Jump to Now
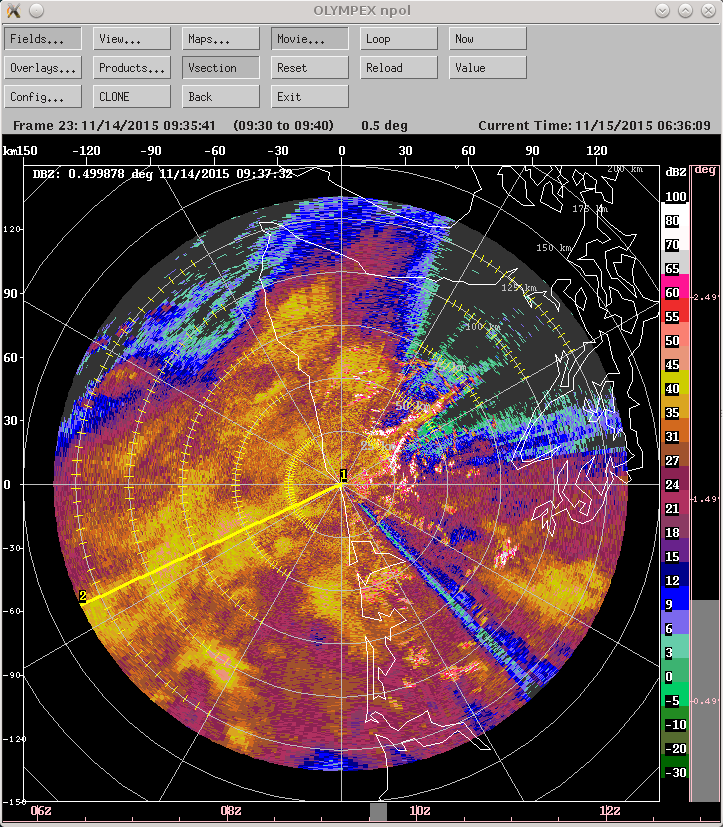This screenshot has width=723, height=827. (488, 39)
